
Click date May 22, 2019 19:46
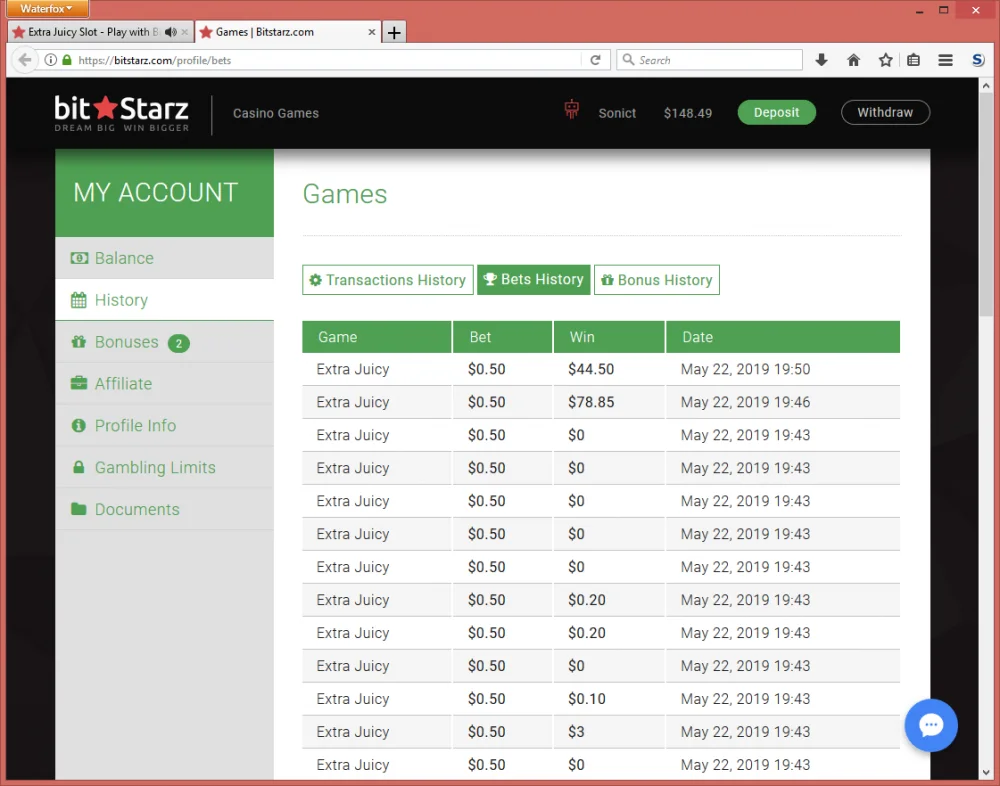click(745, 403)
